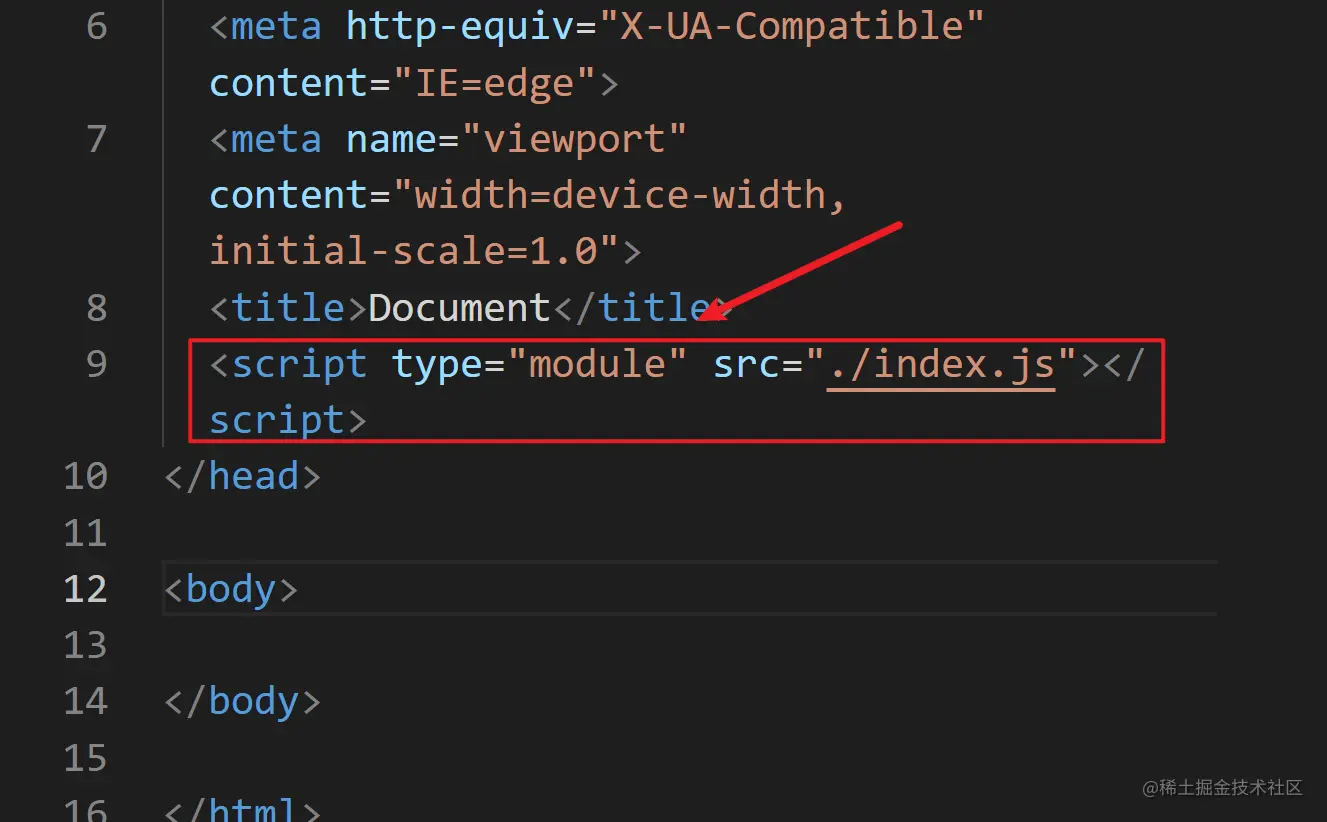Click the opening script tag name
The width and height of the screenshot is (1327, 822).
tap(300, 364)
